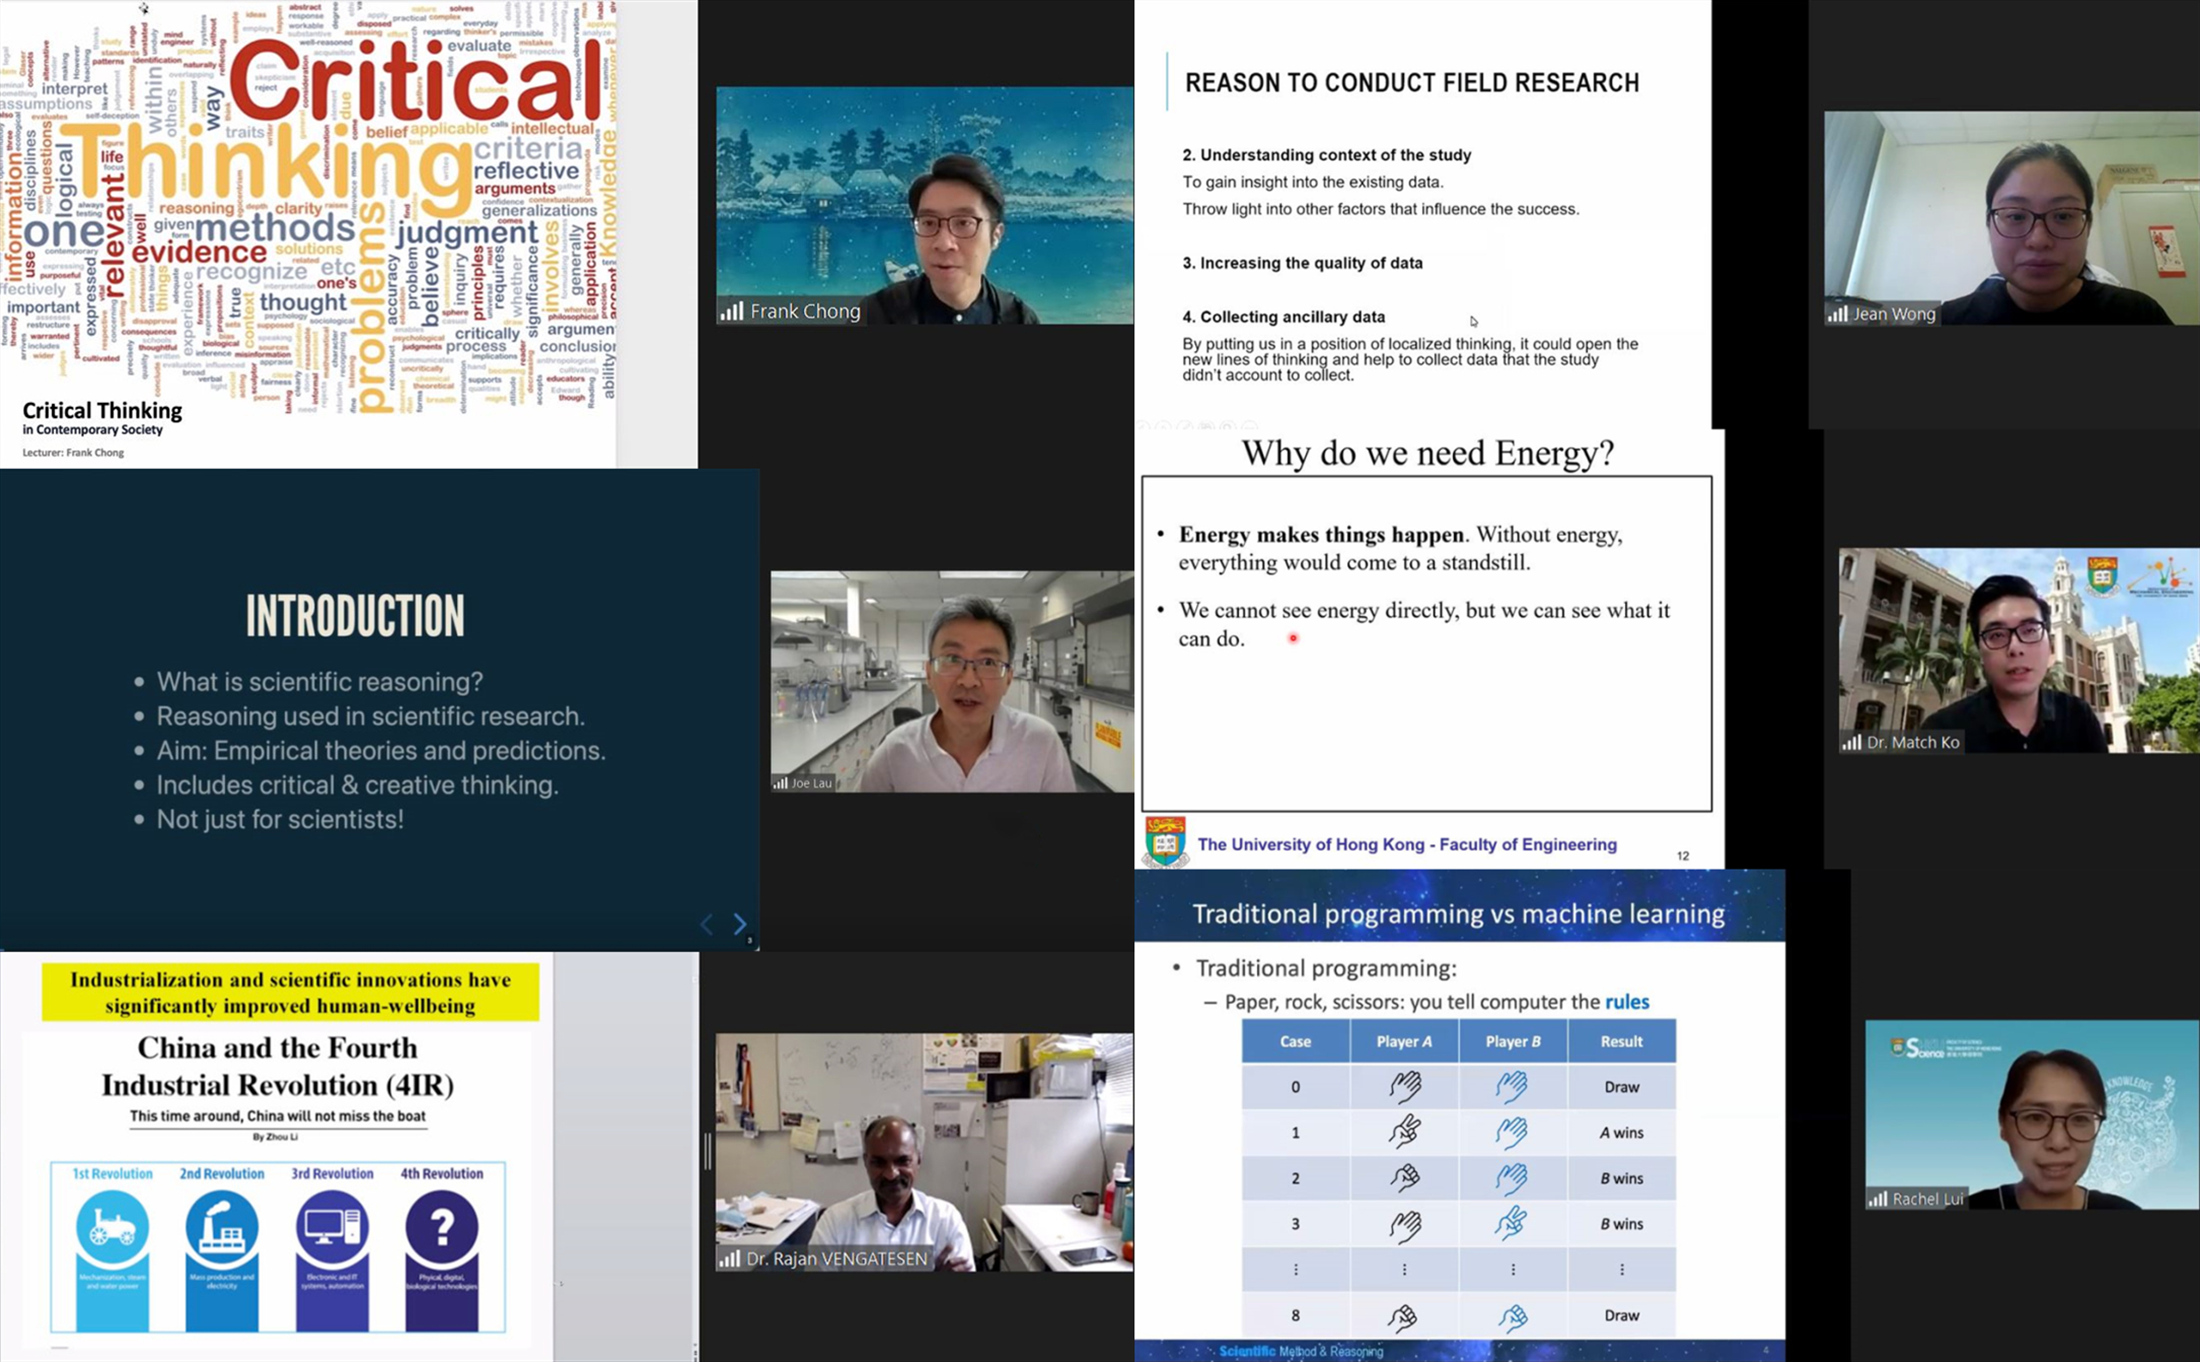Click signal icon next to Rachel Lui

[x=1878, y=1199]
